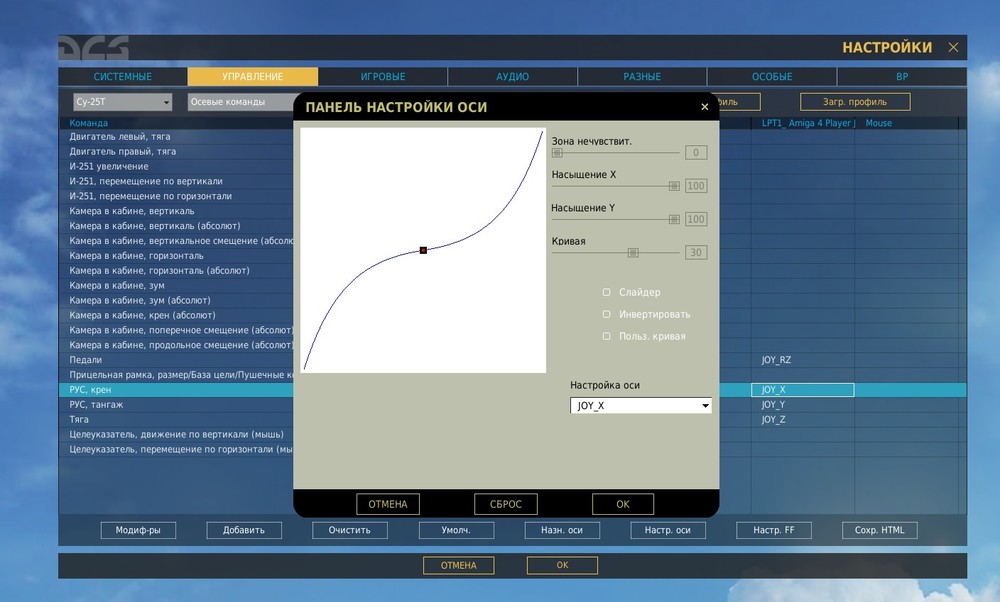
Task: Adjust the Насыщение X slider handle
Action: tap(674, 186)
